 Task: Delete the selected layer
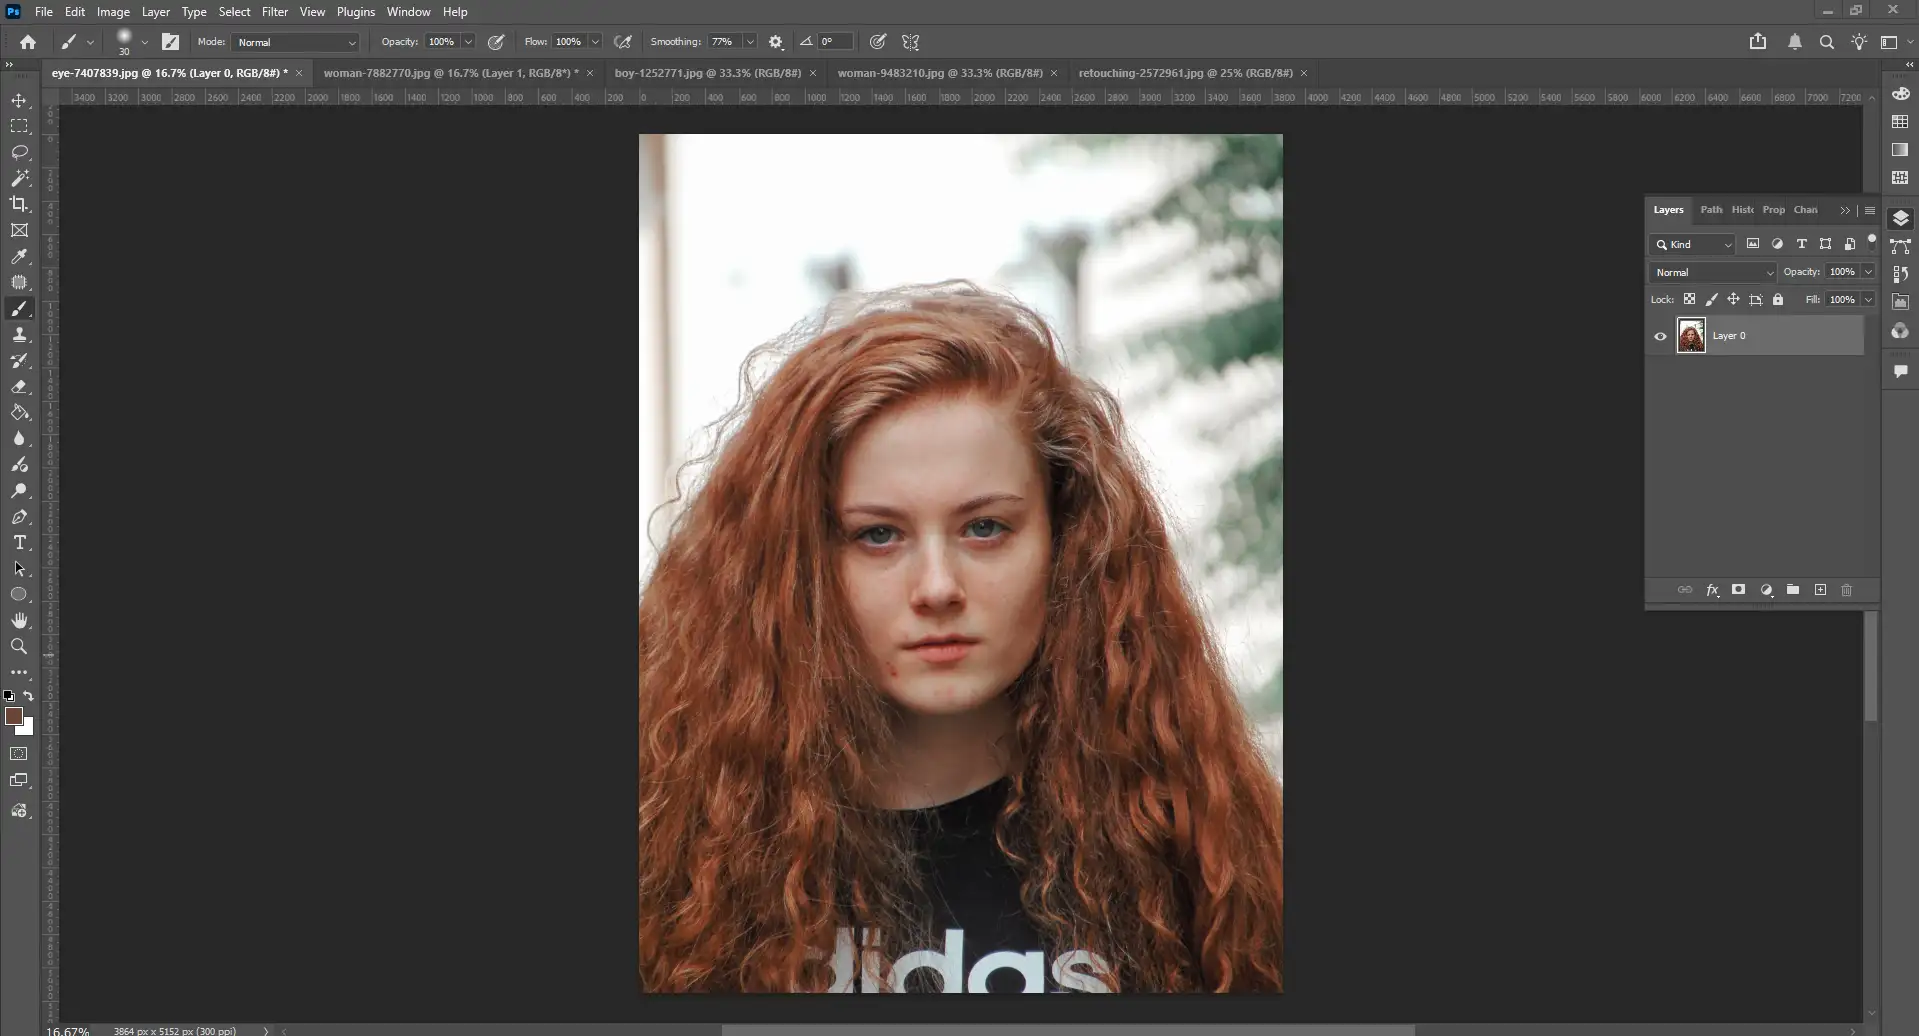(x=1846, y=590)
